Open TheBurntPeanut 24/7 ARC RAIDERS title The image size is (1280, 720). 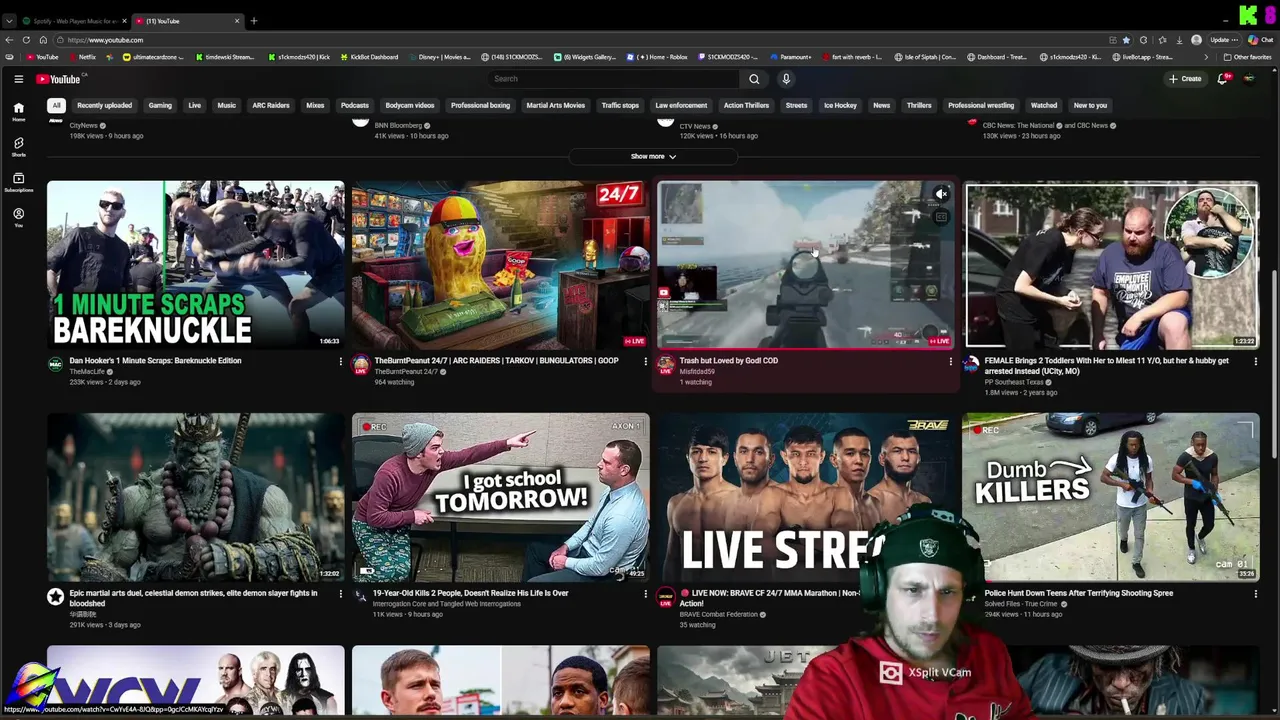pos(496,361)
